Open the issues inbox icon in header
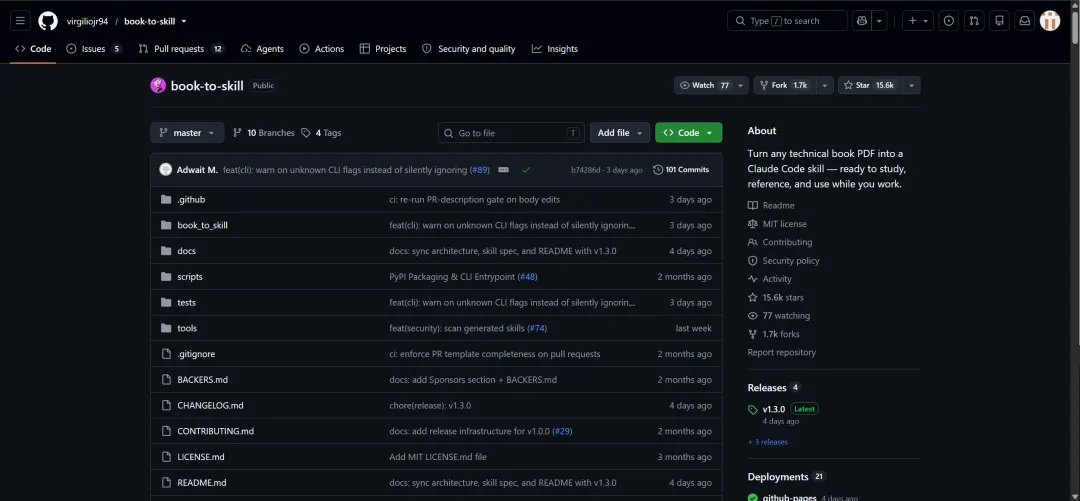 coord(949,21)
